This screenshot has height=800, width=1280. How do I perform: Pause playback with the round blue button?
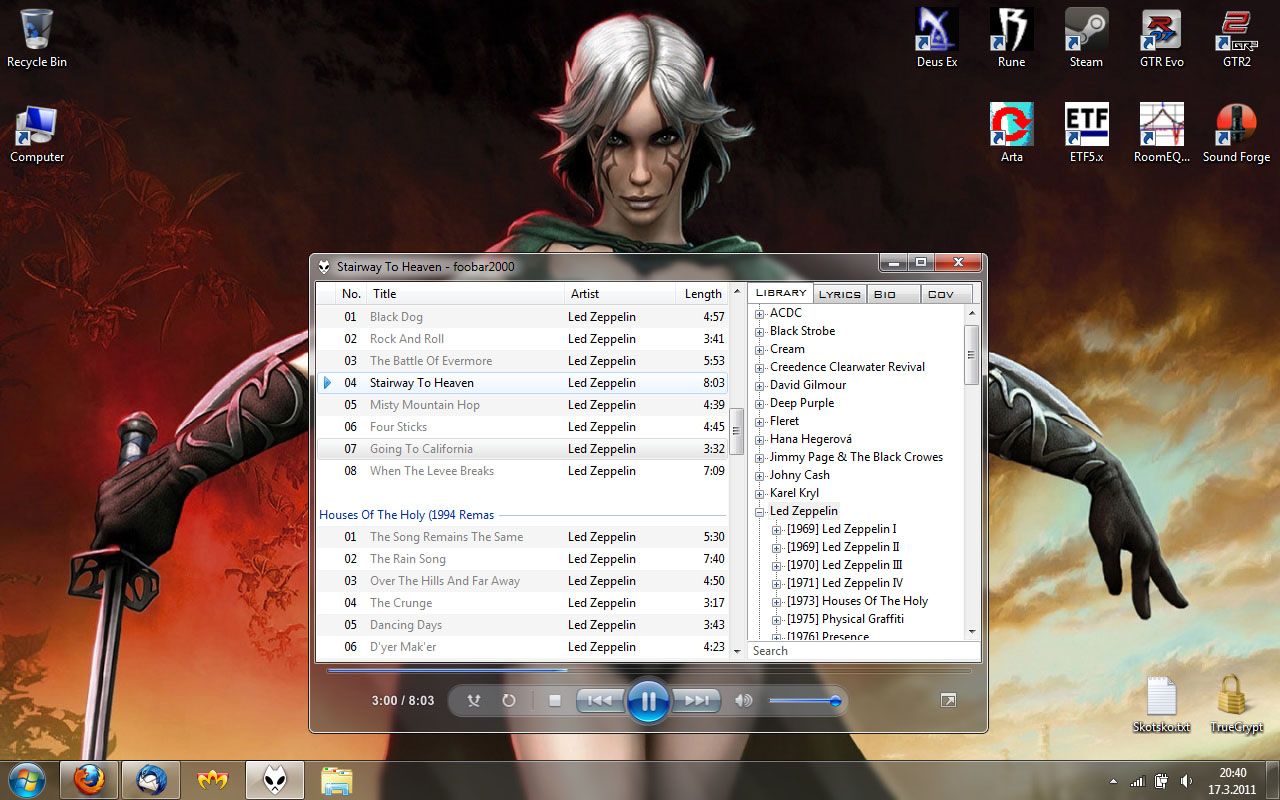coord(648,701)
